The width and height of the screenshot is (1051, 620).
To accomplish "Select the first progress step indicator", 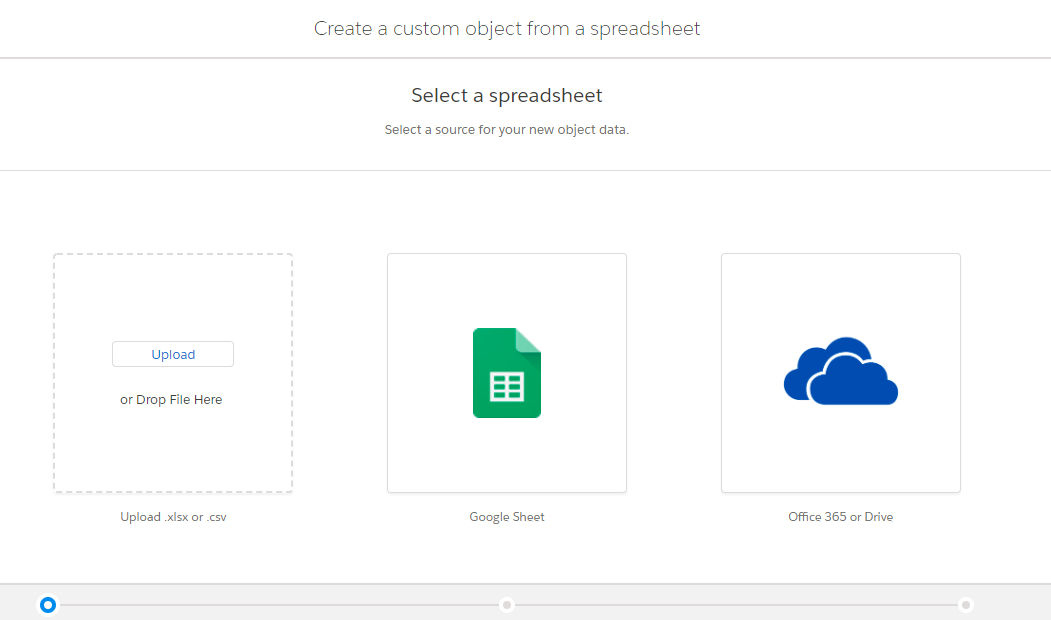I will [x=48, y=605].
